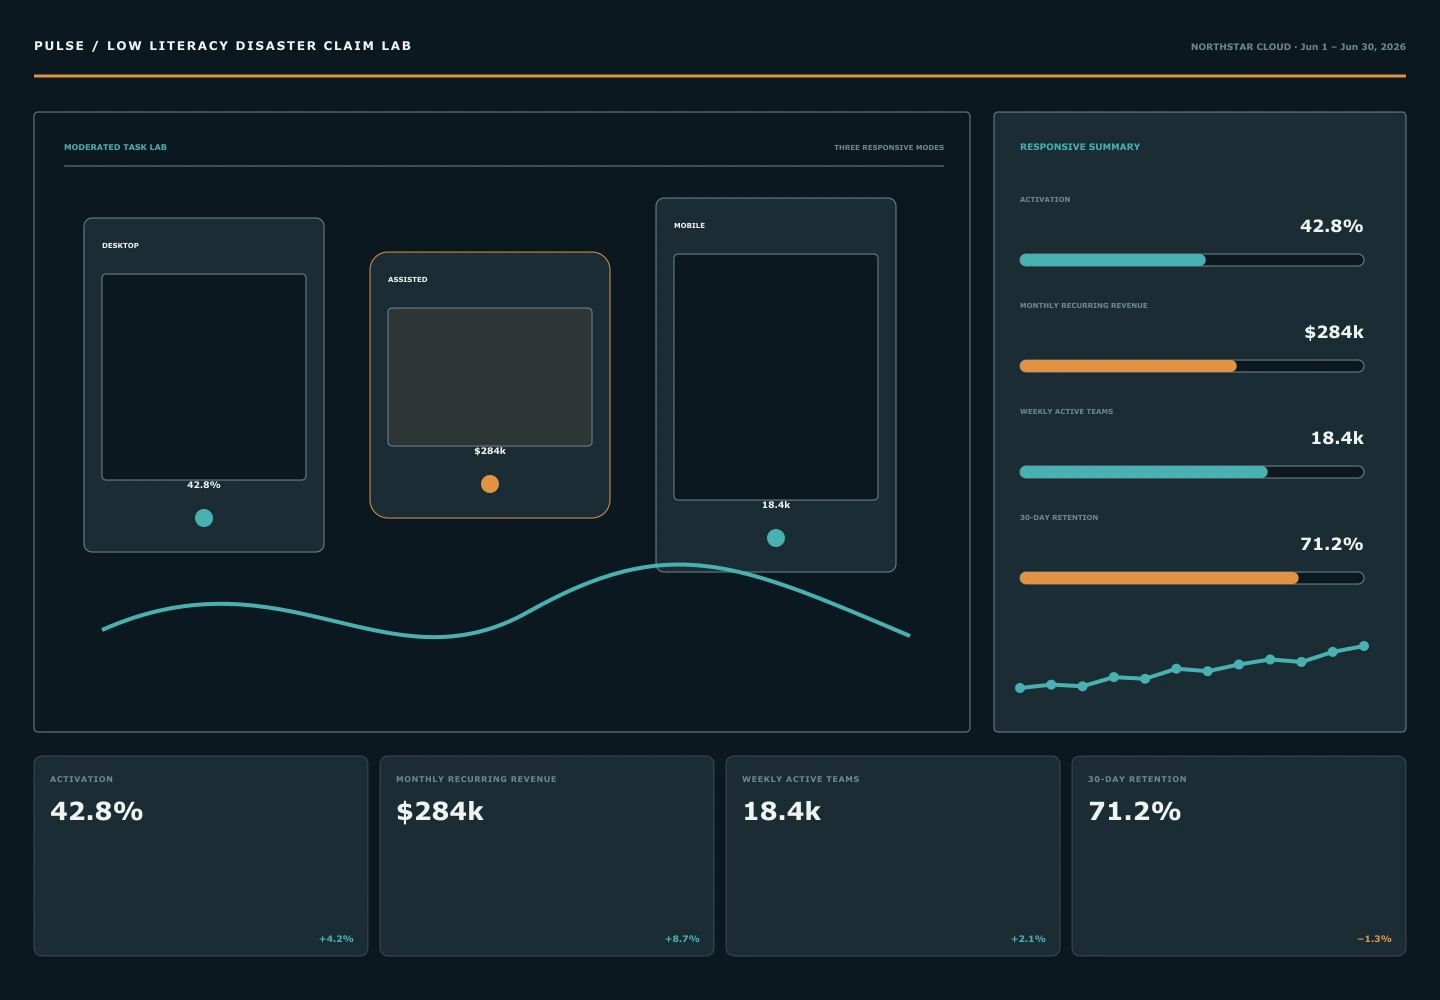Click the "RESPONSIVE SUMMARY" heading
Viewport: 1440px width, 1000px height.
(x=1080, y=147)
